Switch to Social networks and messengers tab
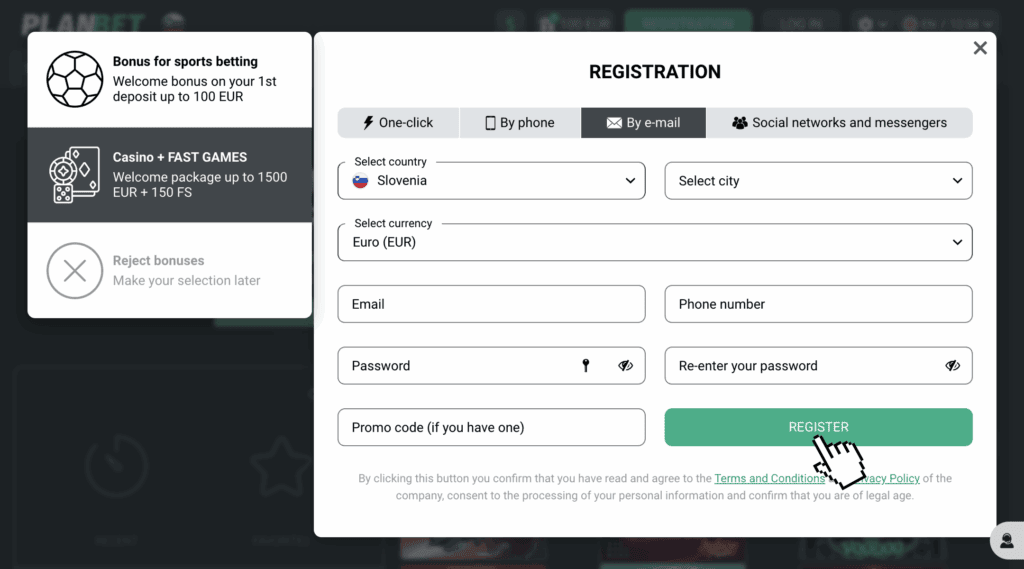The width and height of the screenshot is (1024, 569). tap(839, 123)
